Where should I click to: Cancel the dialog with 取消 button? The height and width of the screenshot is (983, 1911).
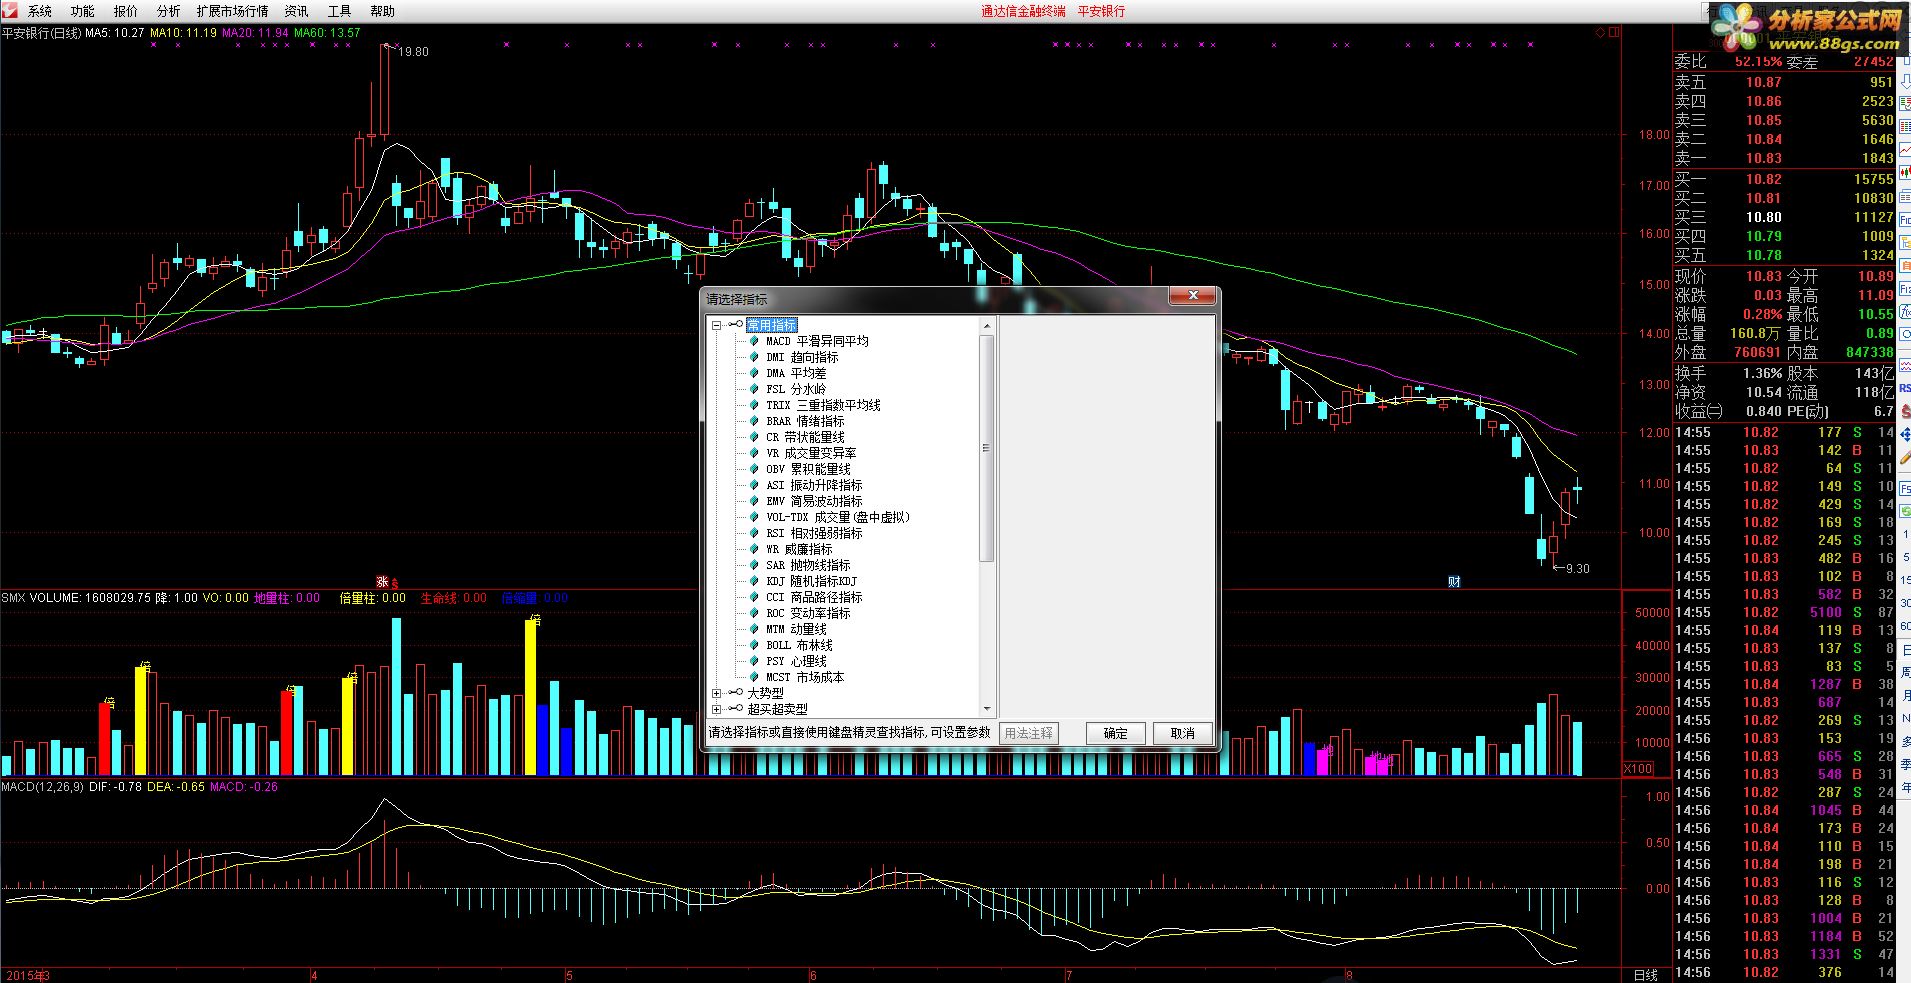click(1182, 733)
